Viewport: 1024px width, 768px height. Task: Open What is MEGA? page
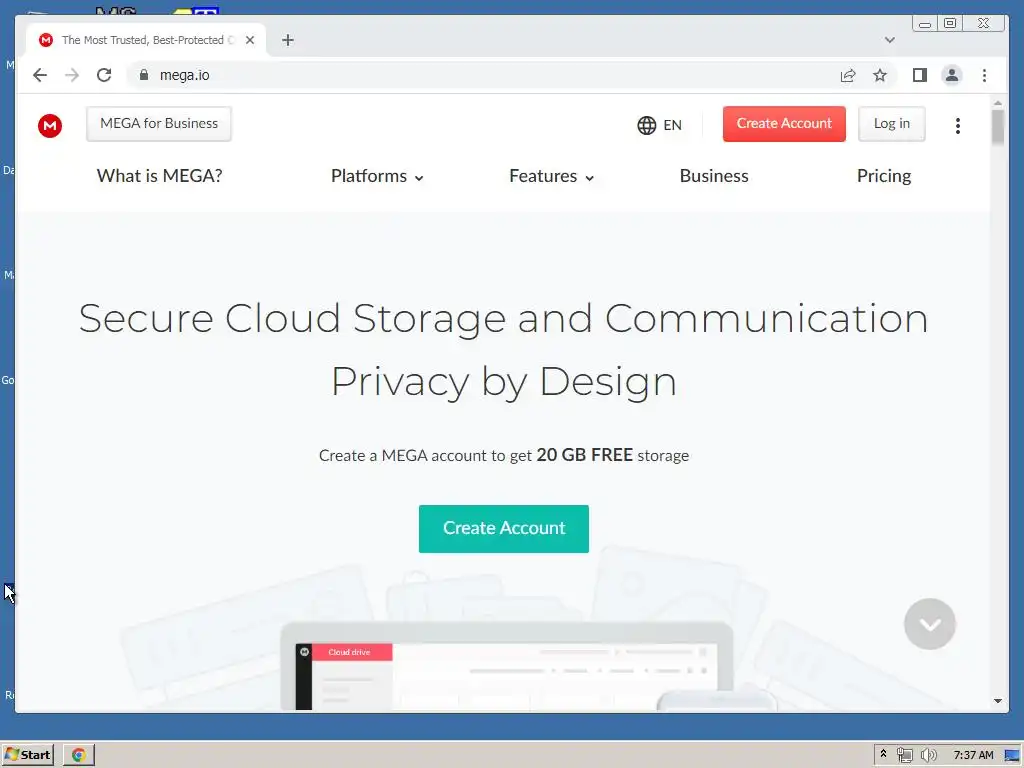159,176
